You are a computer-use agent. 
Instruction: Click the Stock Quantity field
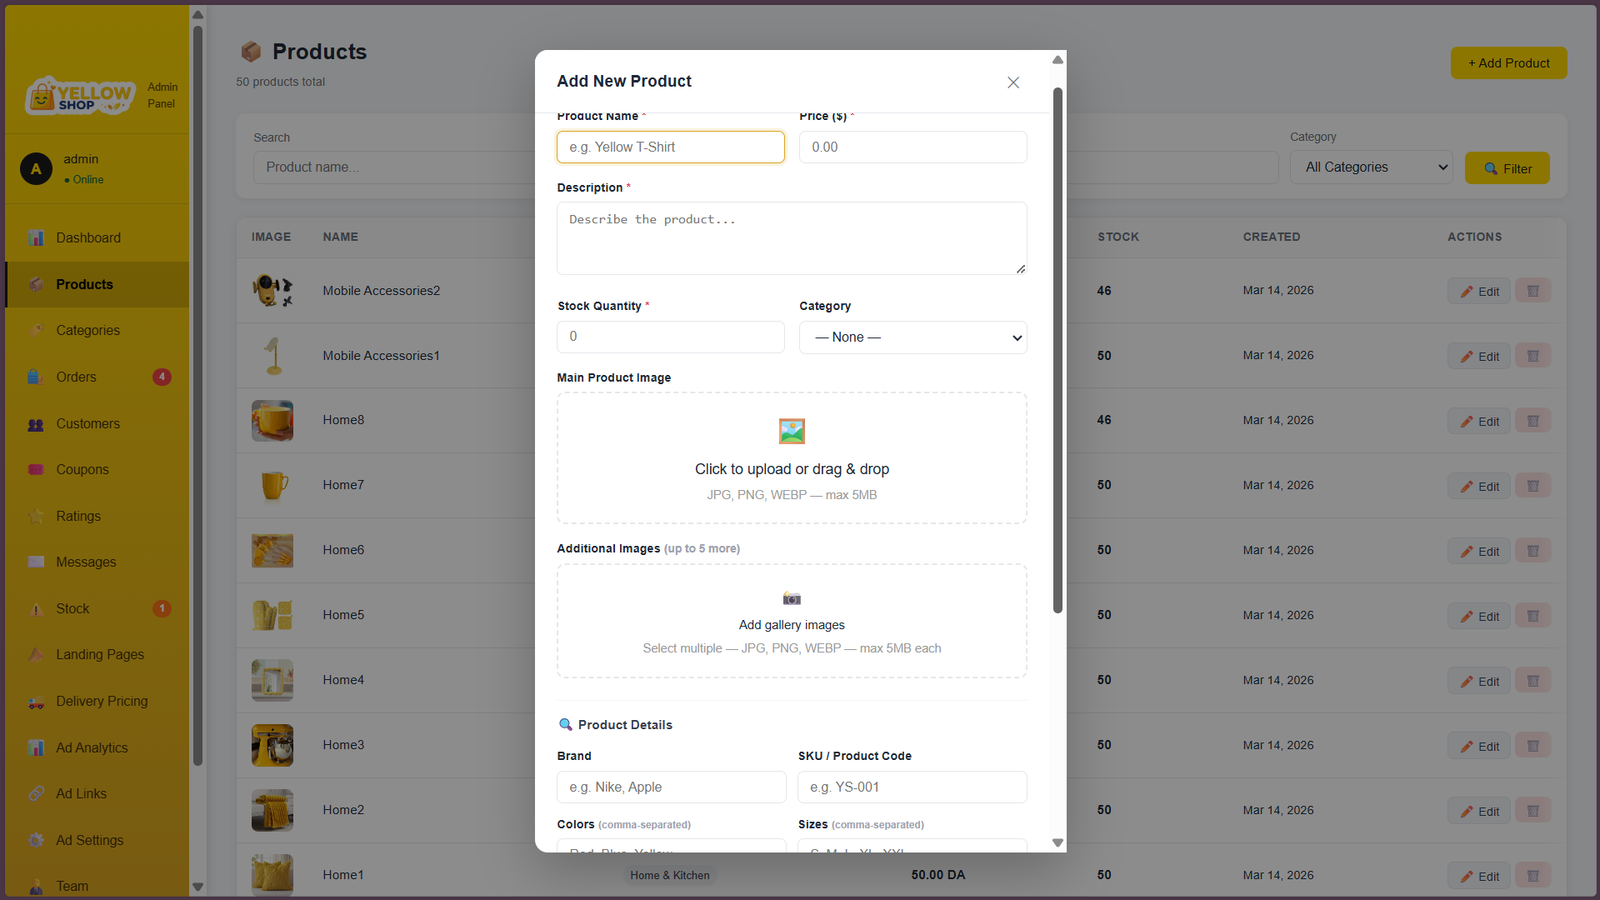tap(670, 337)
